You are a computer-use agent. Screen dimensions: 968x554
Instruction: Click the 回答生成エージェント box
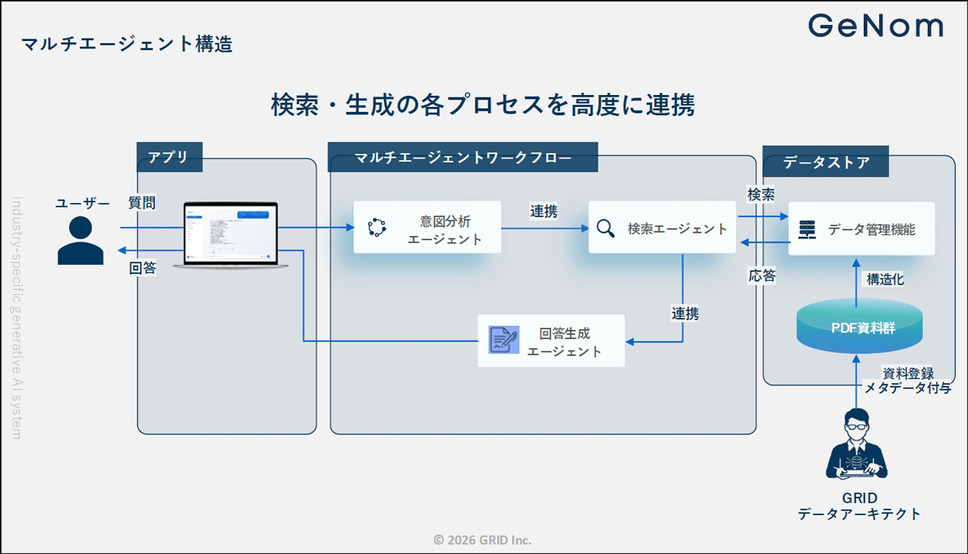(551, 341)
